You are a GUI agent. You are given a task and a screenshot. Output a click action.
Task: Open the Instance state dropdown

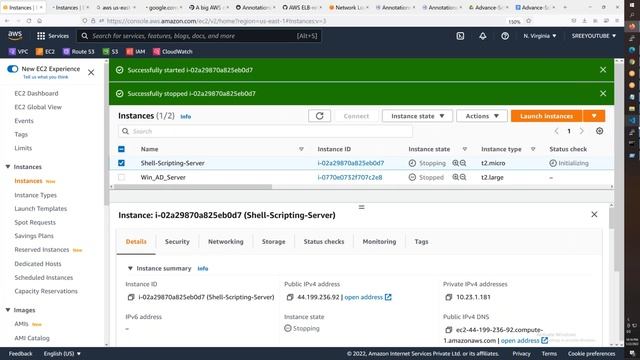417,116
